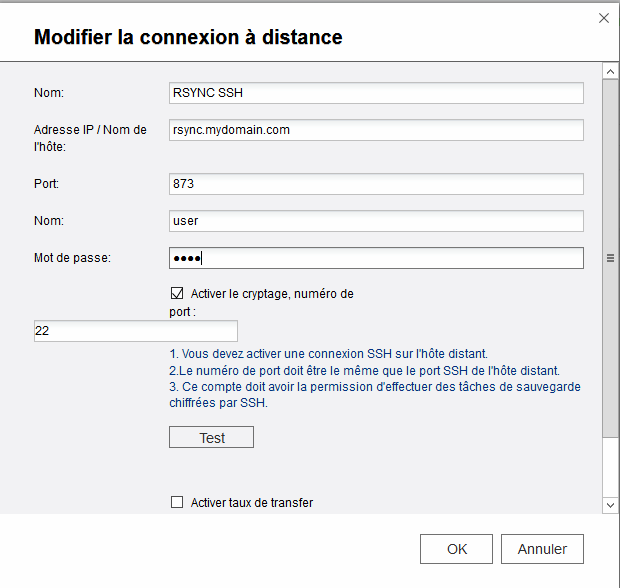
Task: Click the 'Mot de passe:' label
Action: [x=72, y=258]
